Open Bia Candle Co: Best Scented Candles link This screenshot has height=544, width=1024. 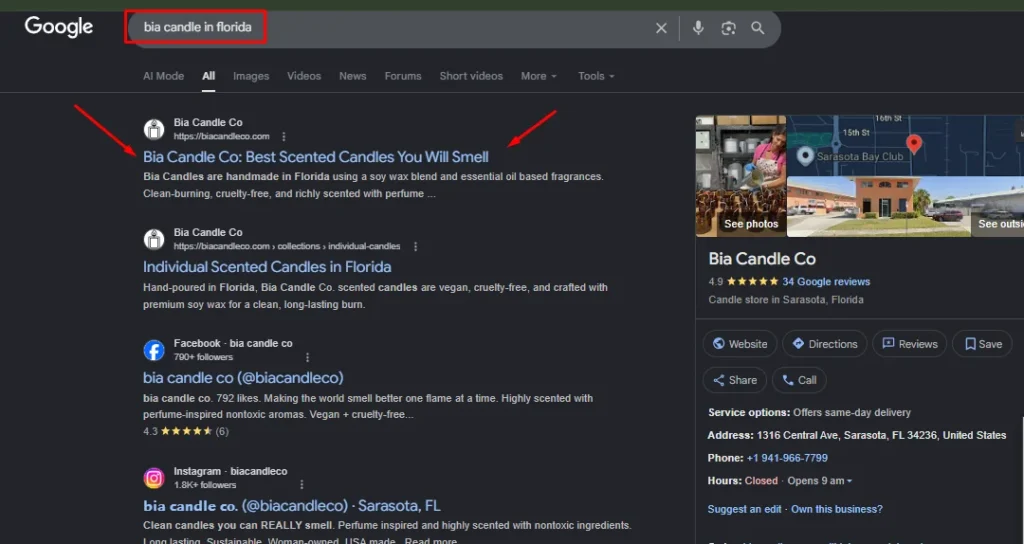click(315, 157)
